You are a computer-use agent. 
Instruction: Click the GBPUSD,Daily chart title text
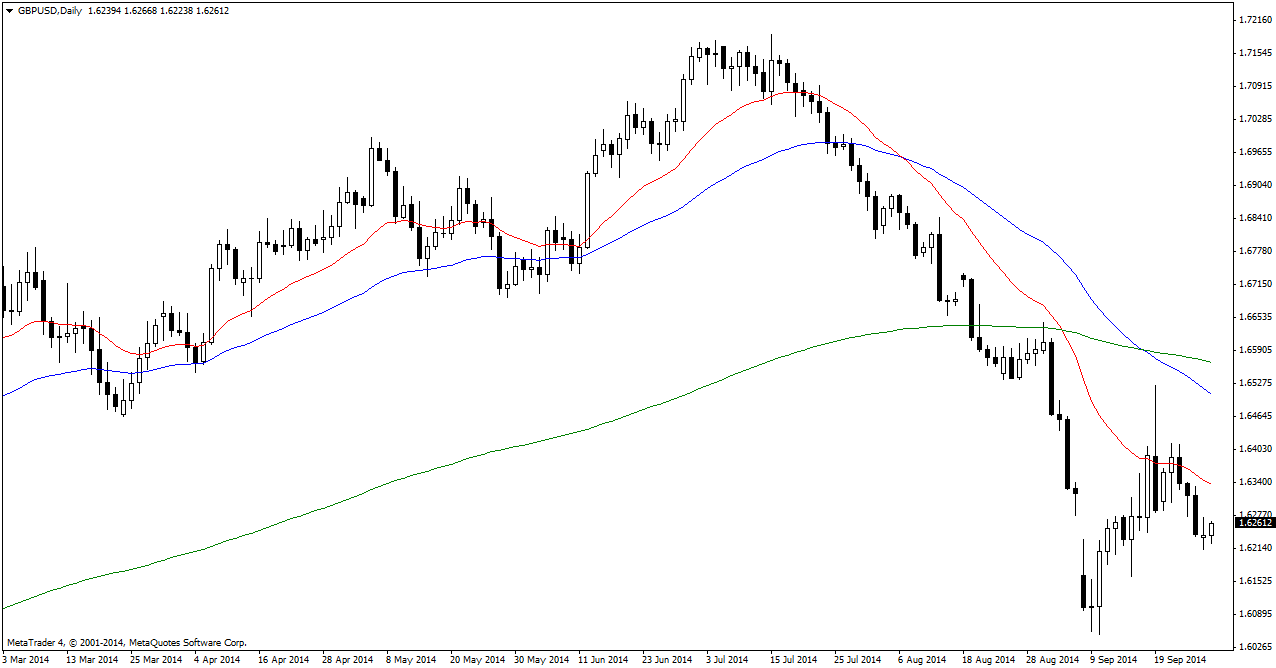coord(49,11)
